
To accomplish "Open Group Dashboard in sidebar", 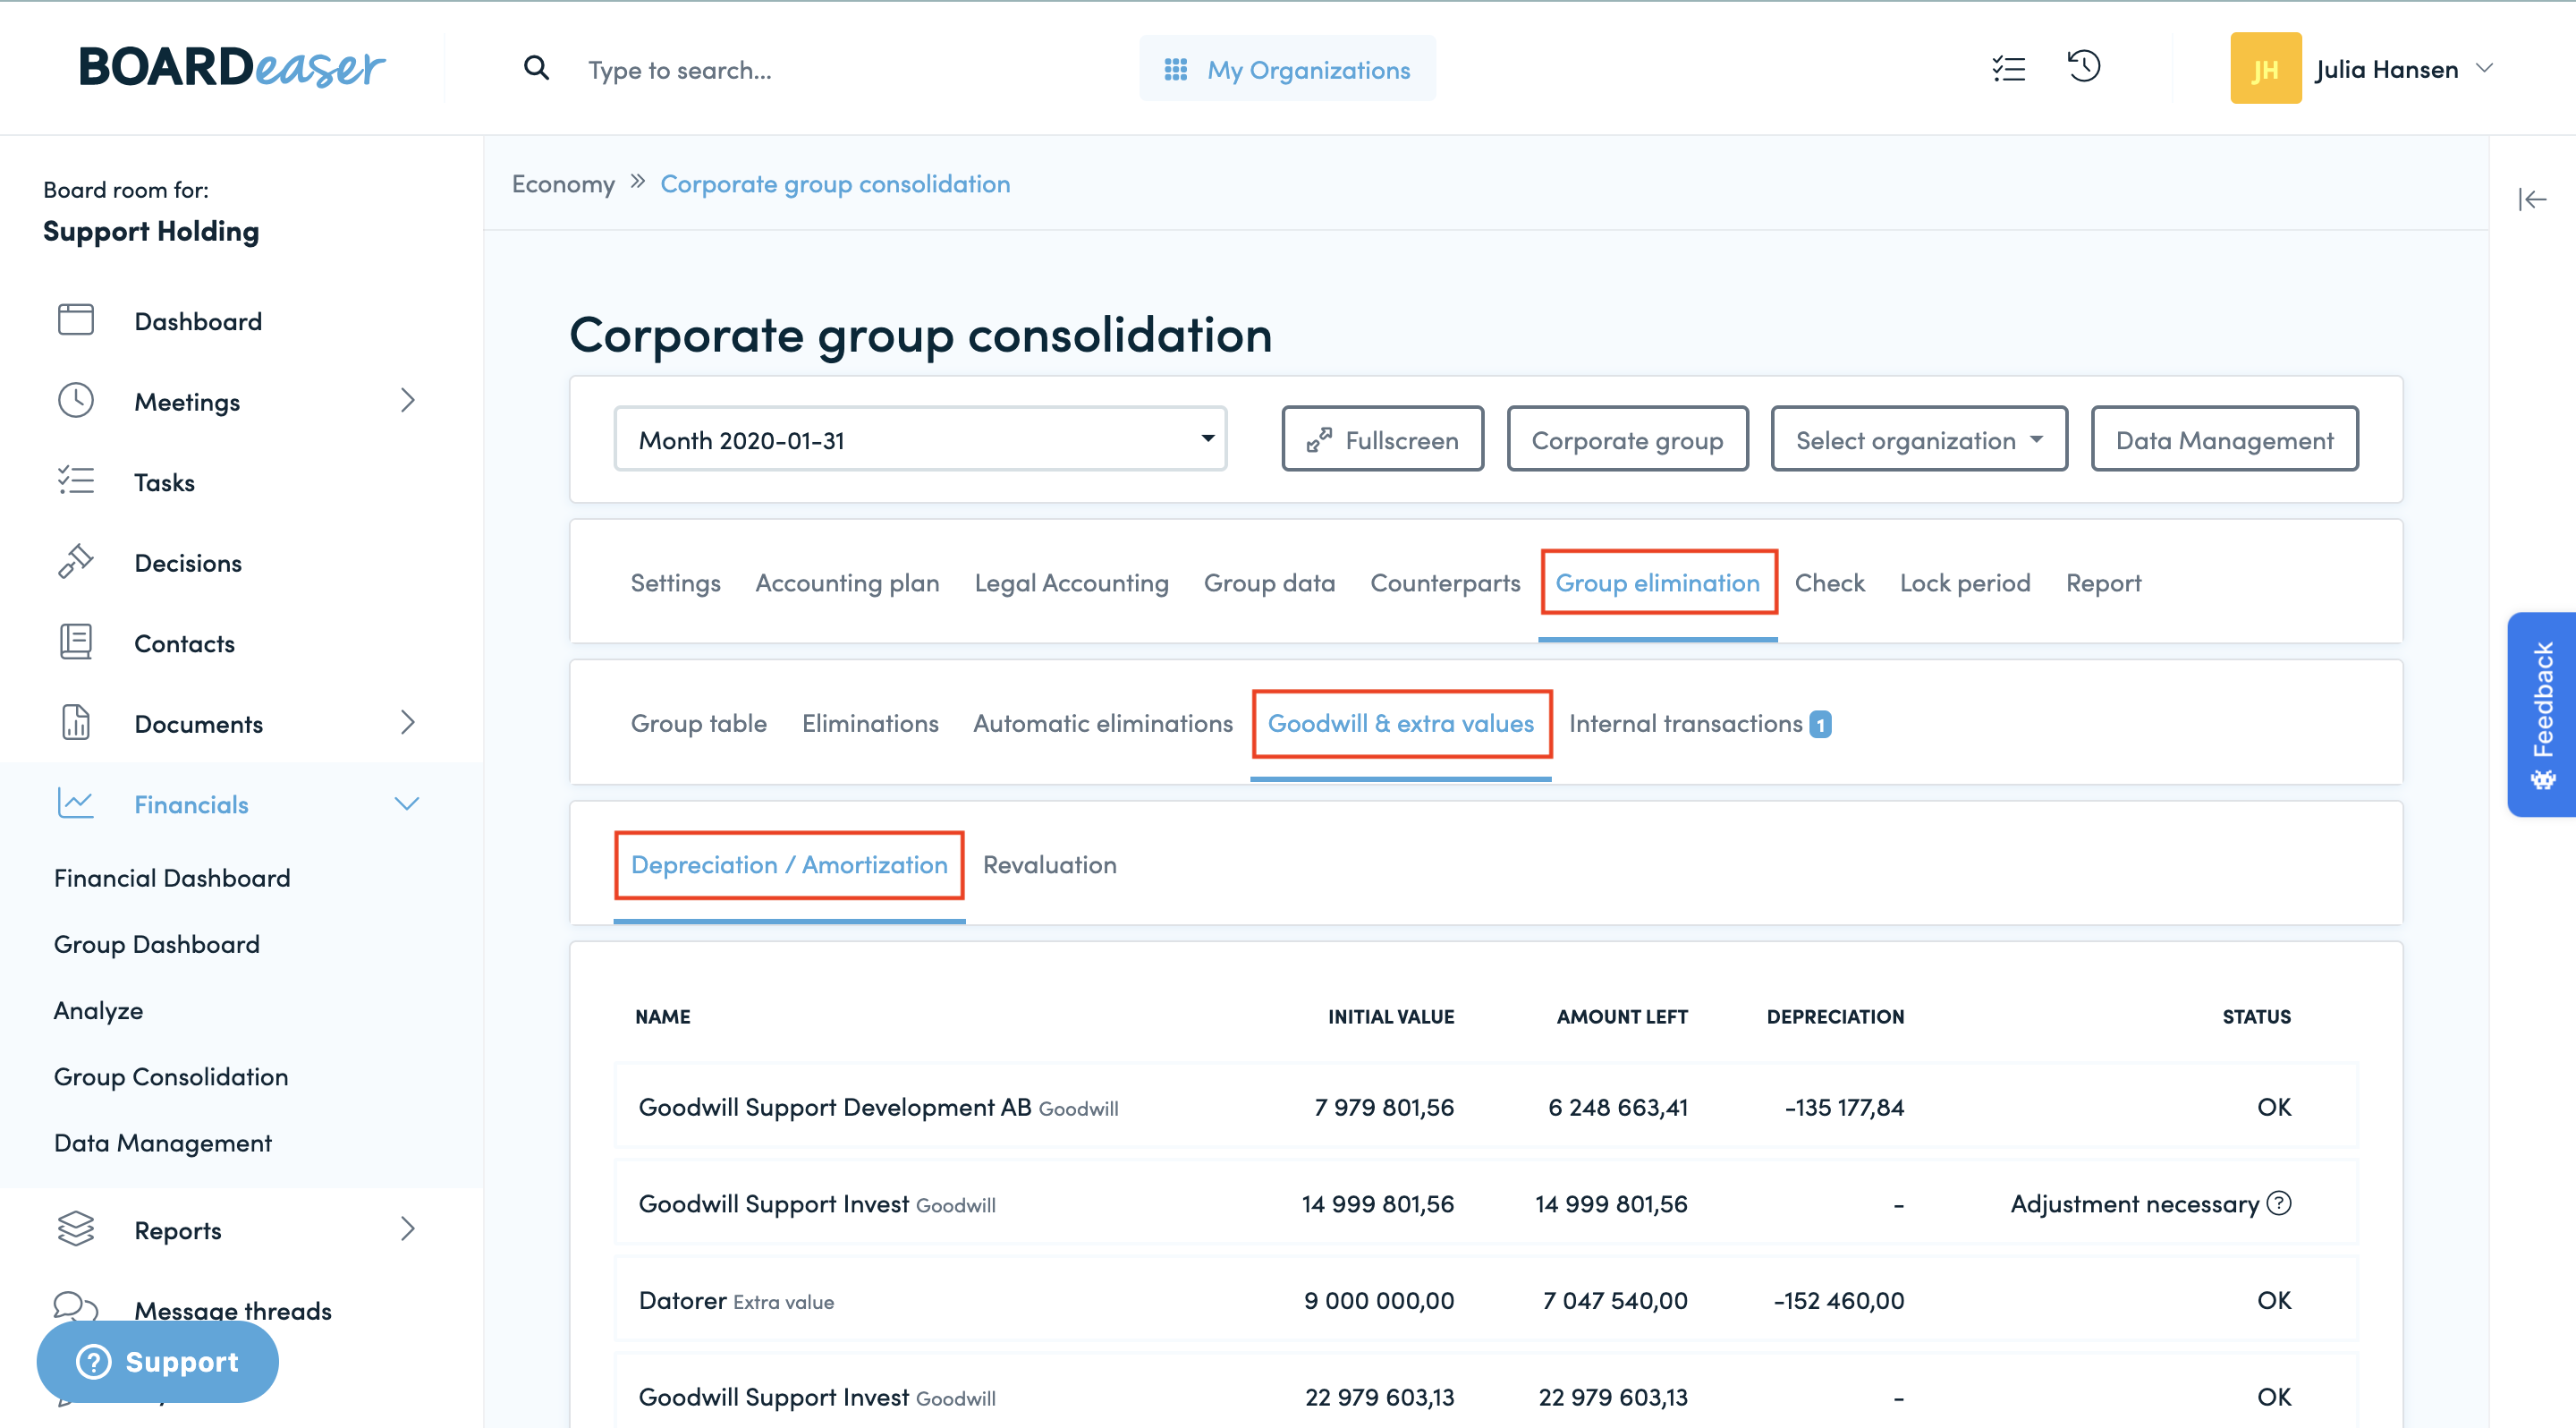I will click(x=157, y=944).
